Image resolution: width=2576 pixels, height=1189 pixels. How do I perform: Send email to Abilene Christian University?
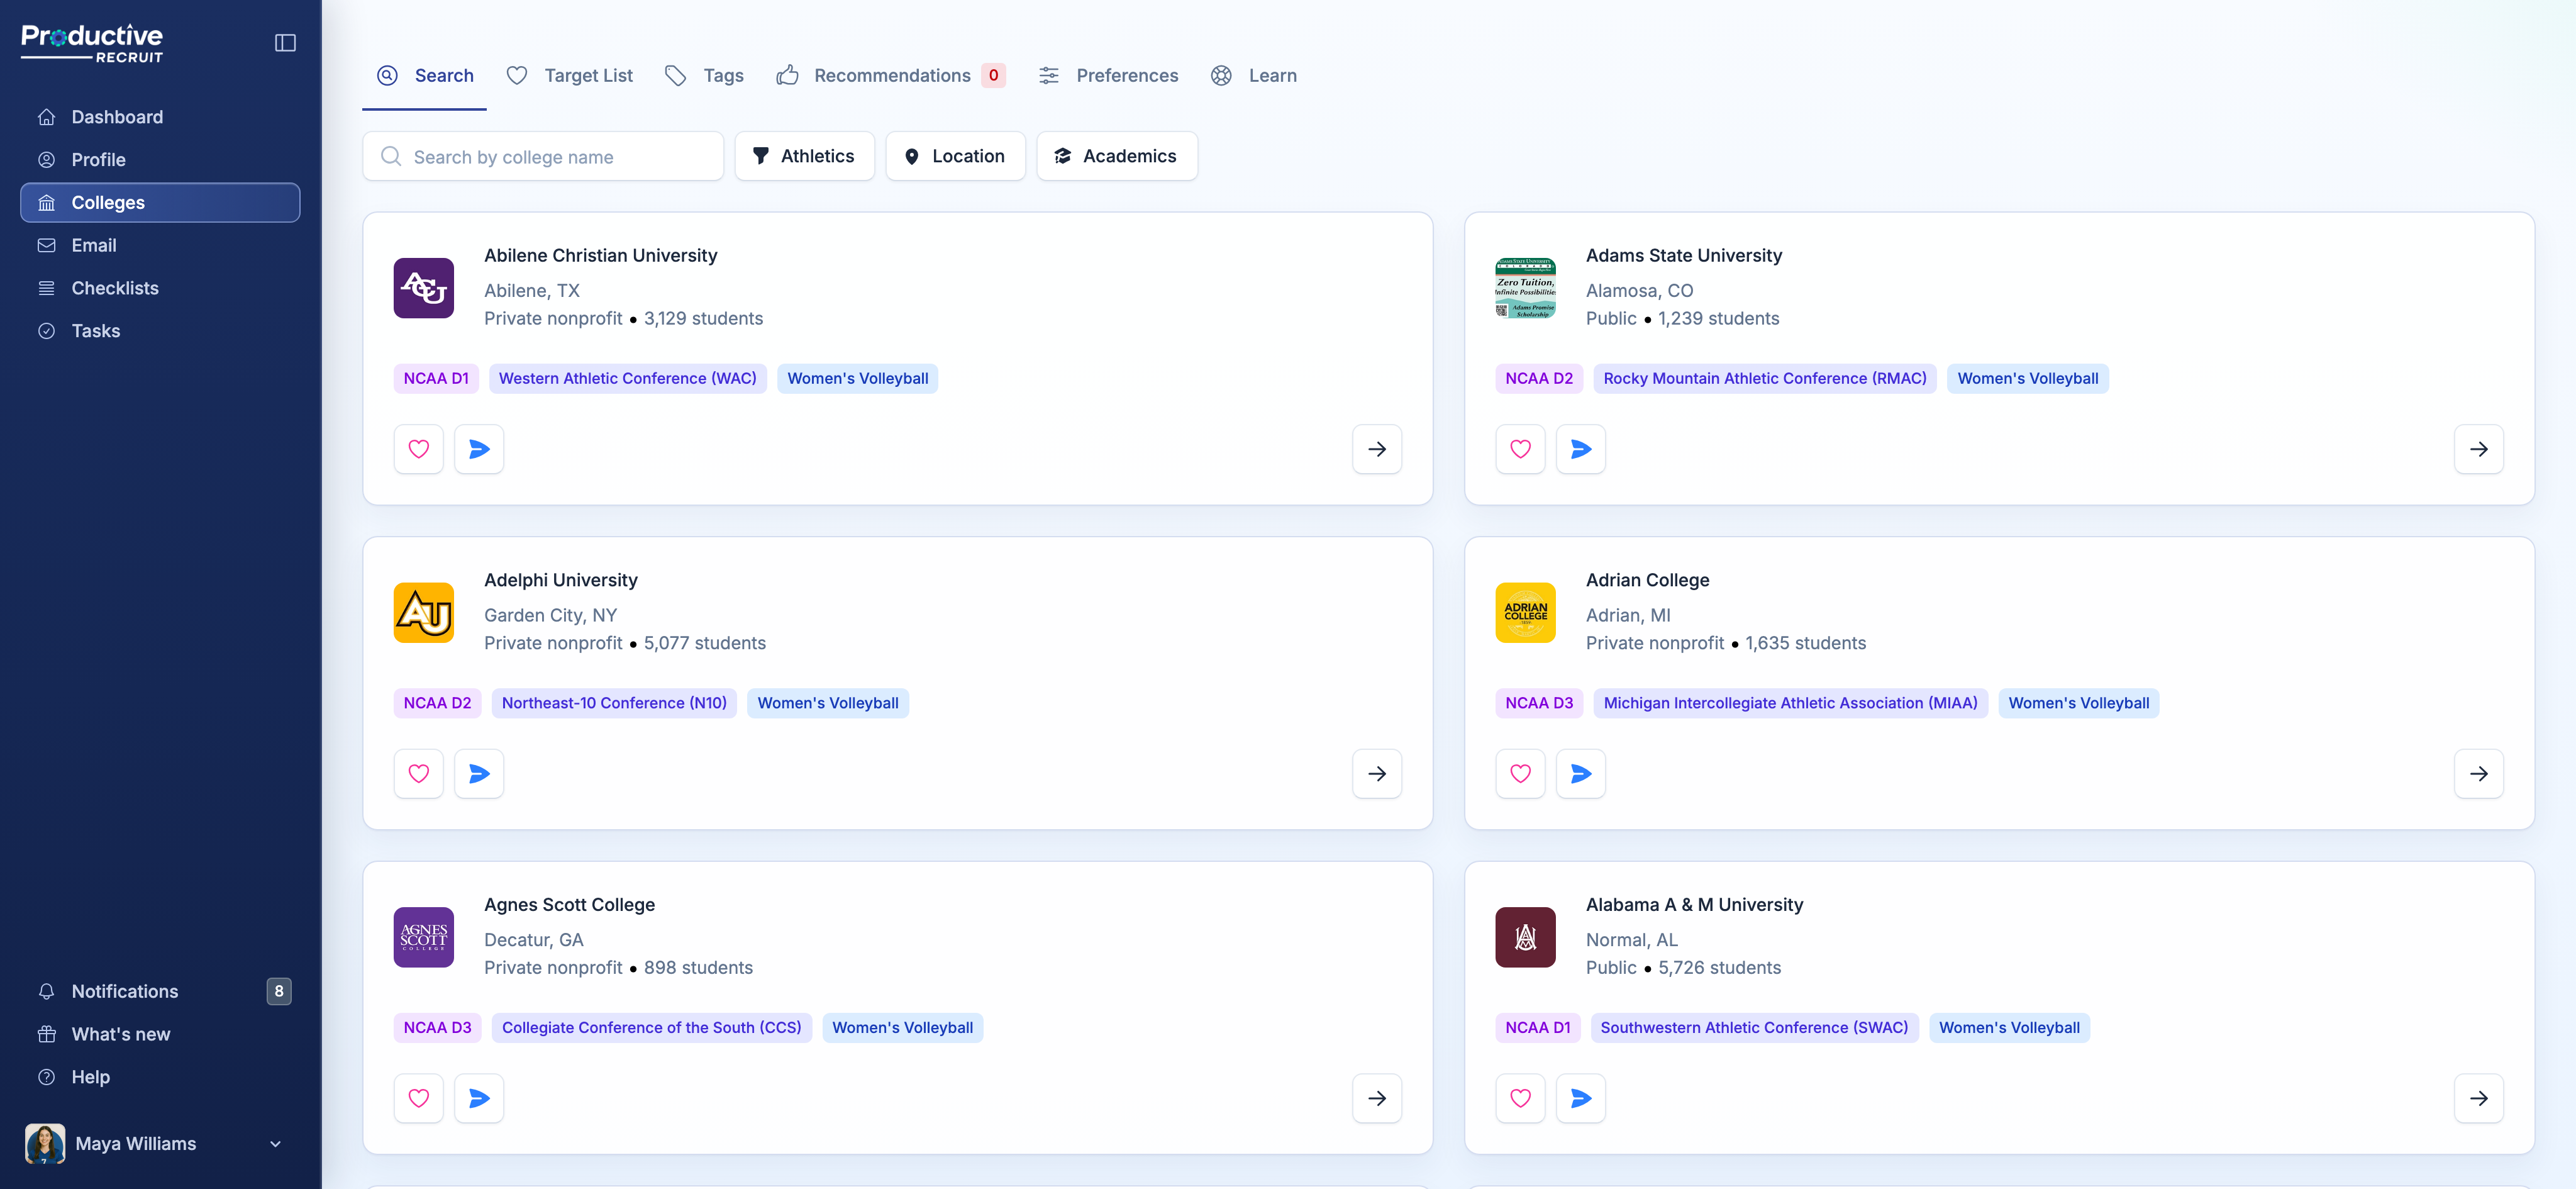pos(479,449)
